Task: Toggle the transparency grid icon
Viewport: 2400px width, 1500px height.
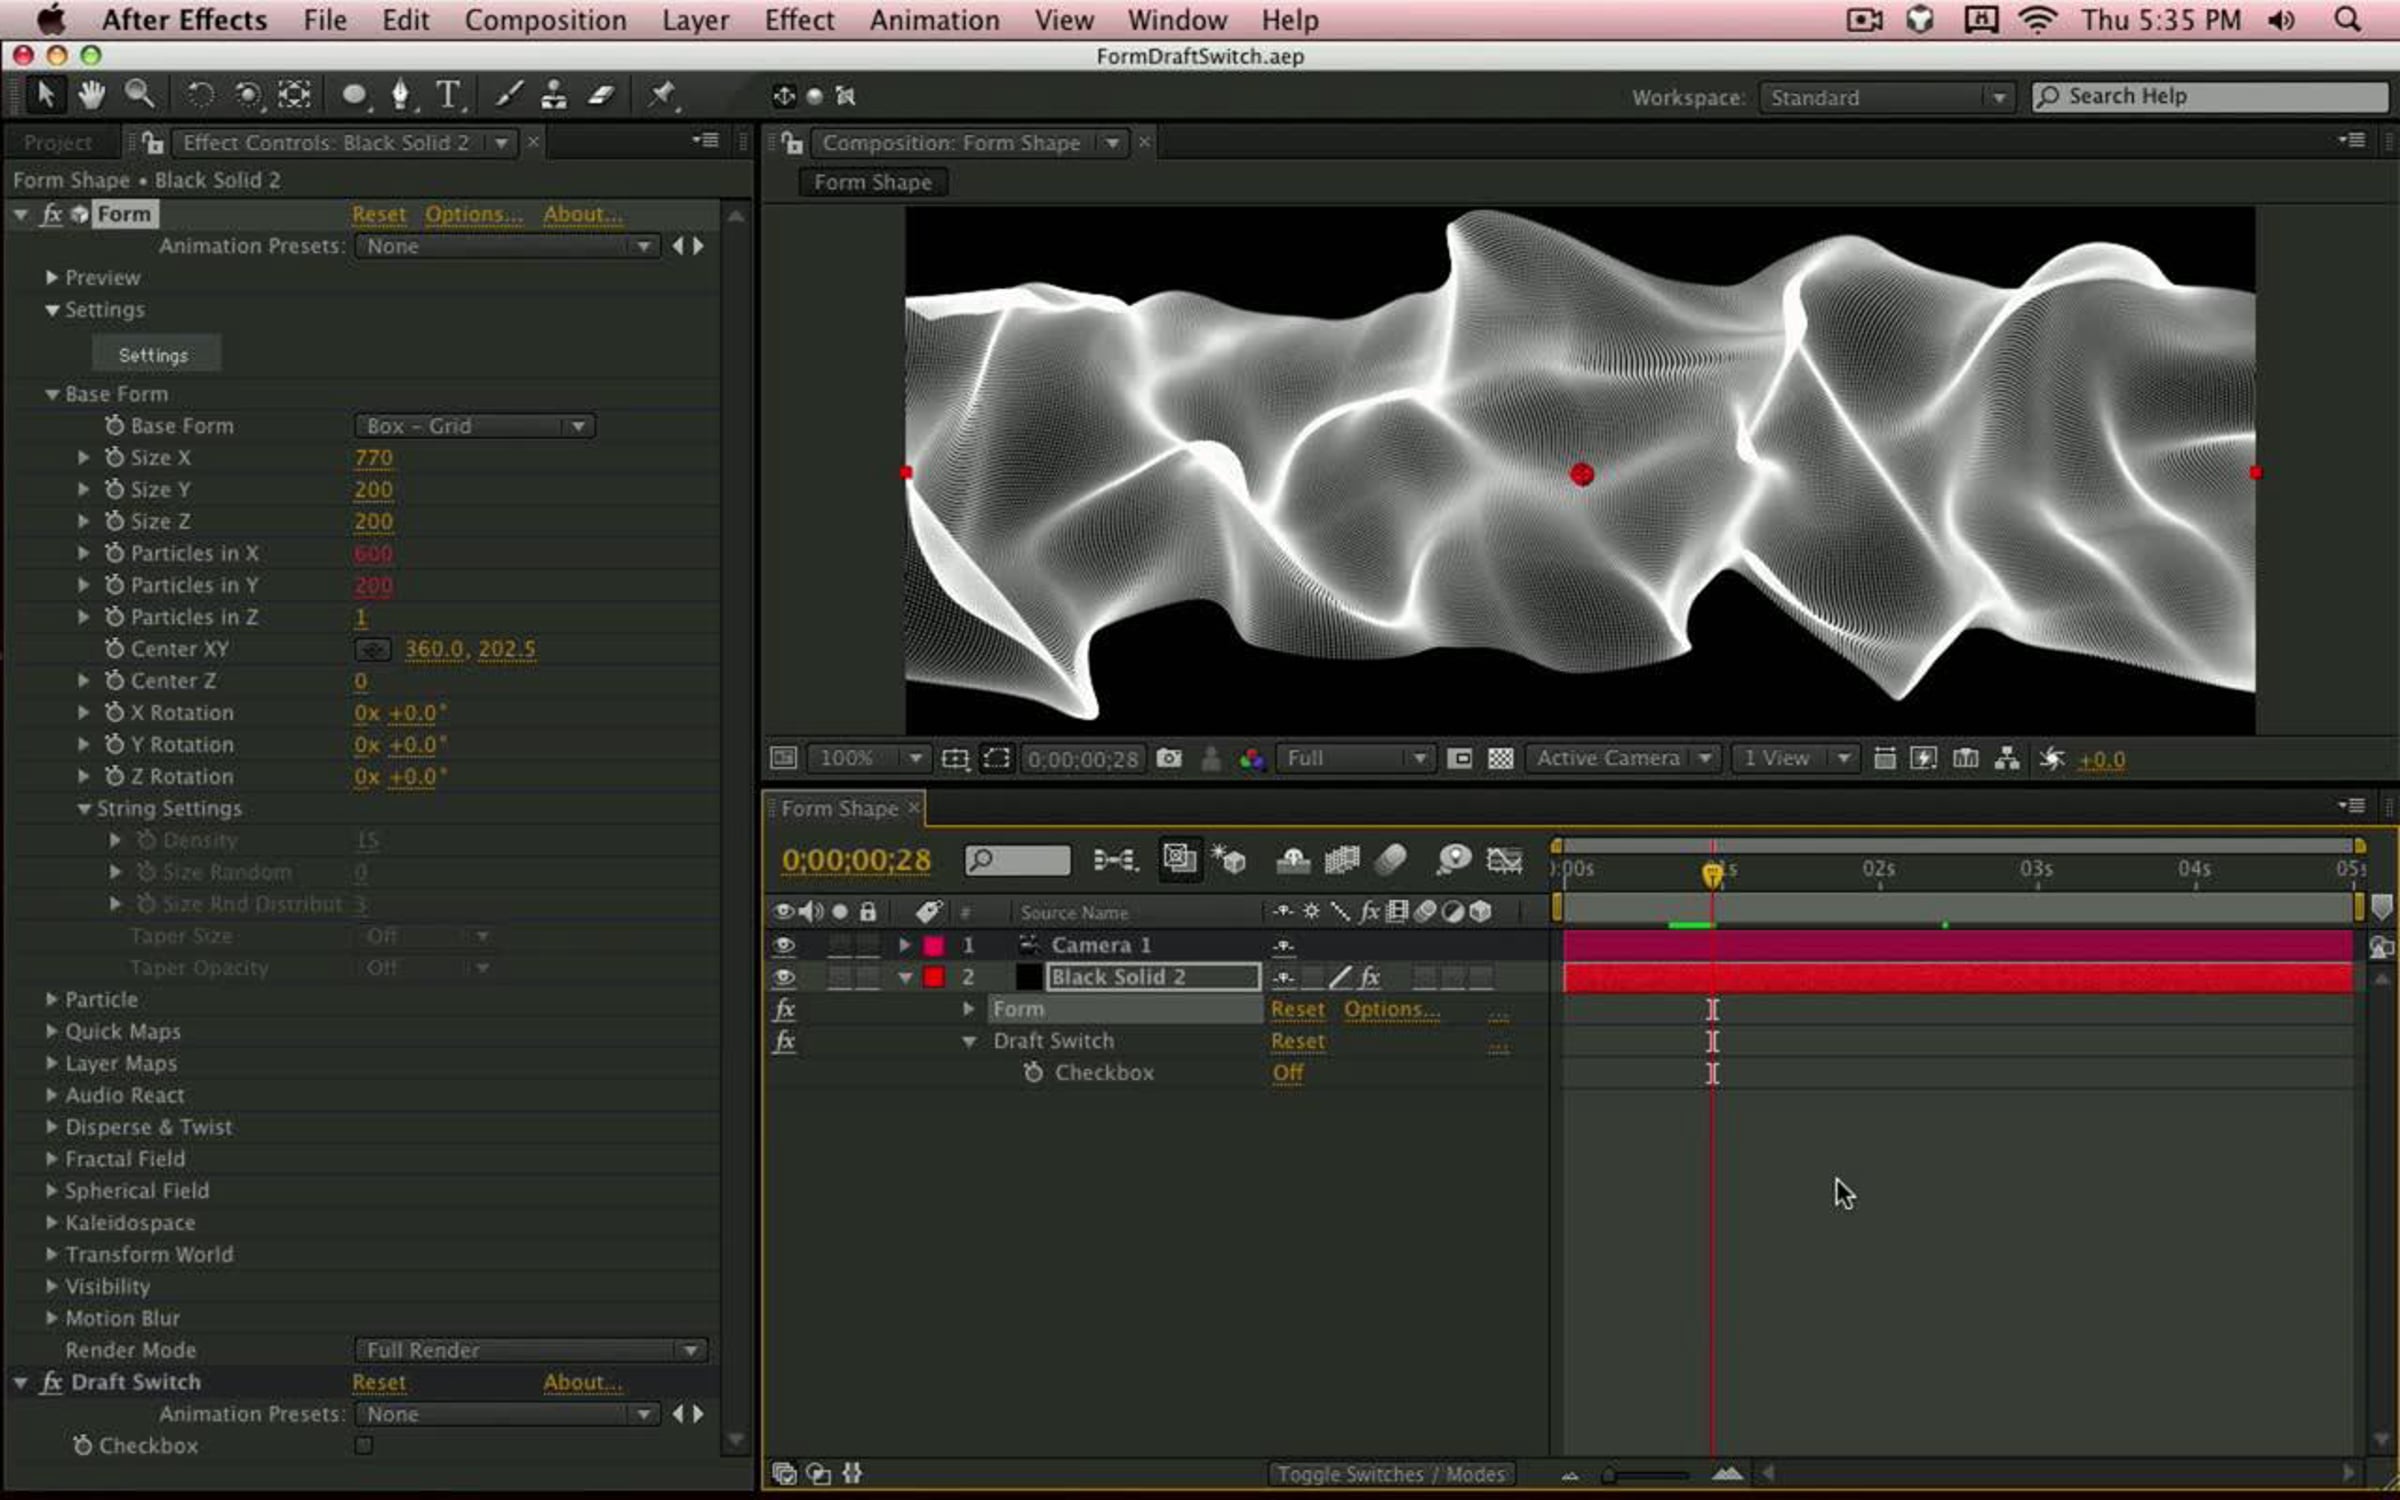Action: (1501, 758)
